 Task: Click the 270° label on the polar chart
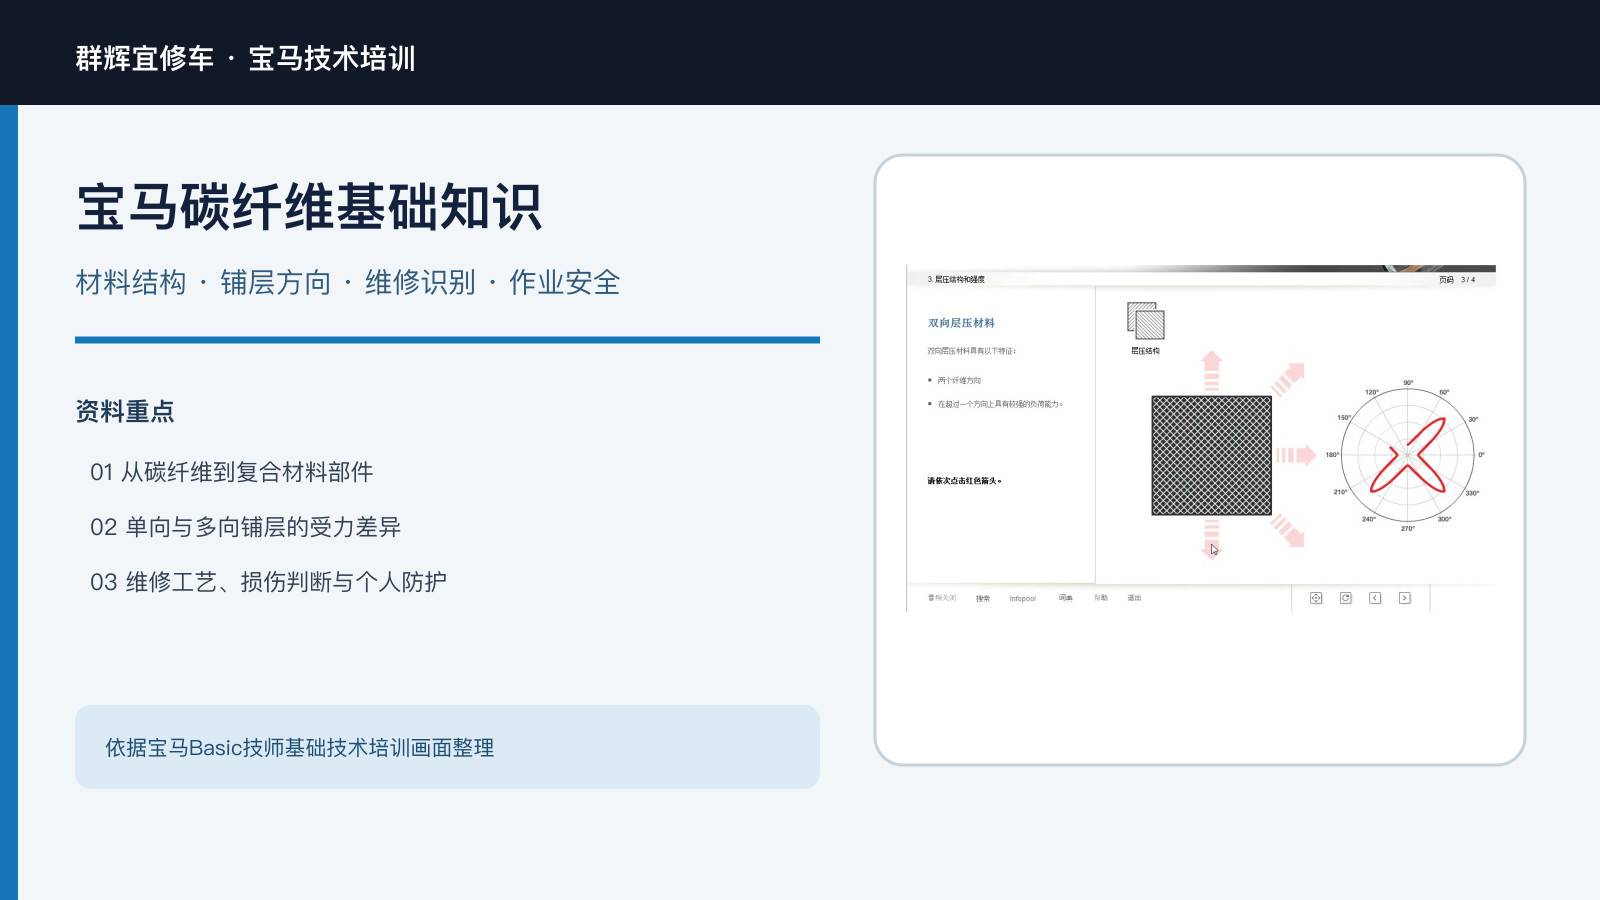(x=1408, y=528)
